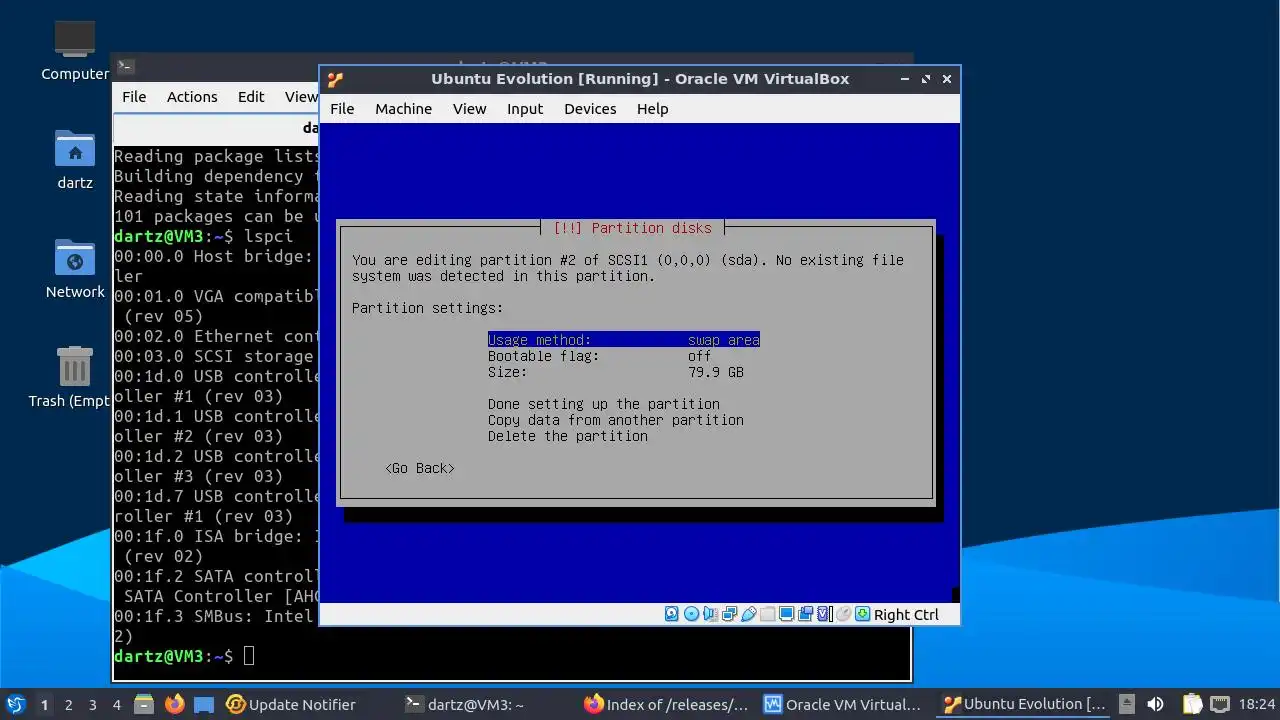Switch to workspace 2 in the pager
This screenshot has height=720, width=1280.
(68, 704)
